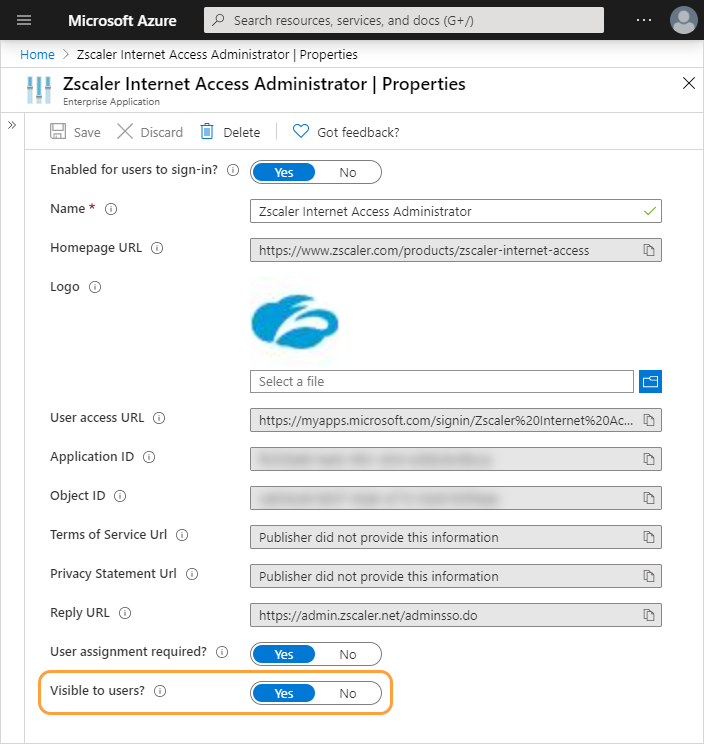Click the user account avatar icon
Image resolution: width=704 pixels, height=744 pixels.
pos(684,20)
